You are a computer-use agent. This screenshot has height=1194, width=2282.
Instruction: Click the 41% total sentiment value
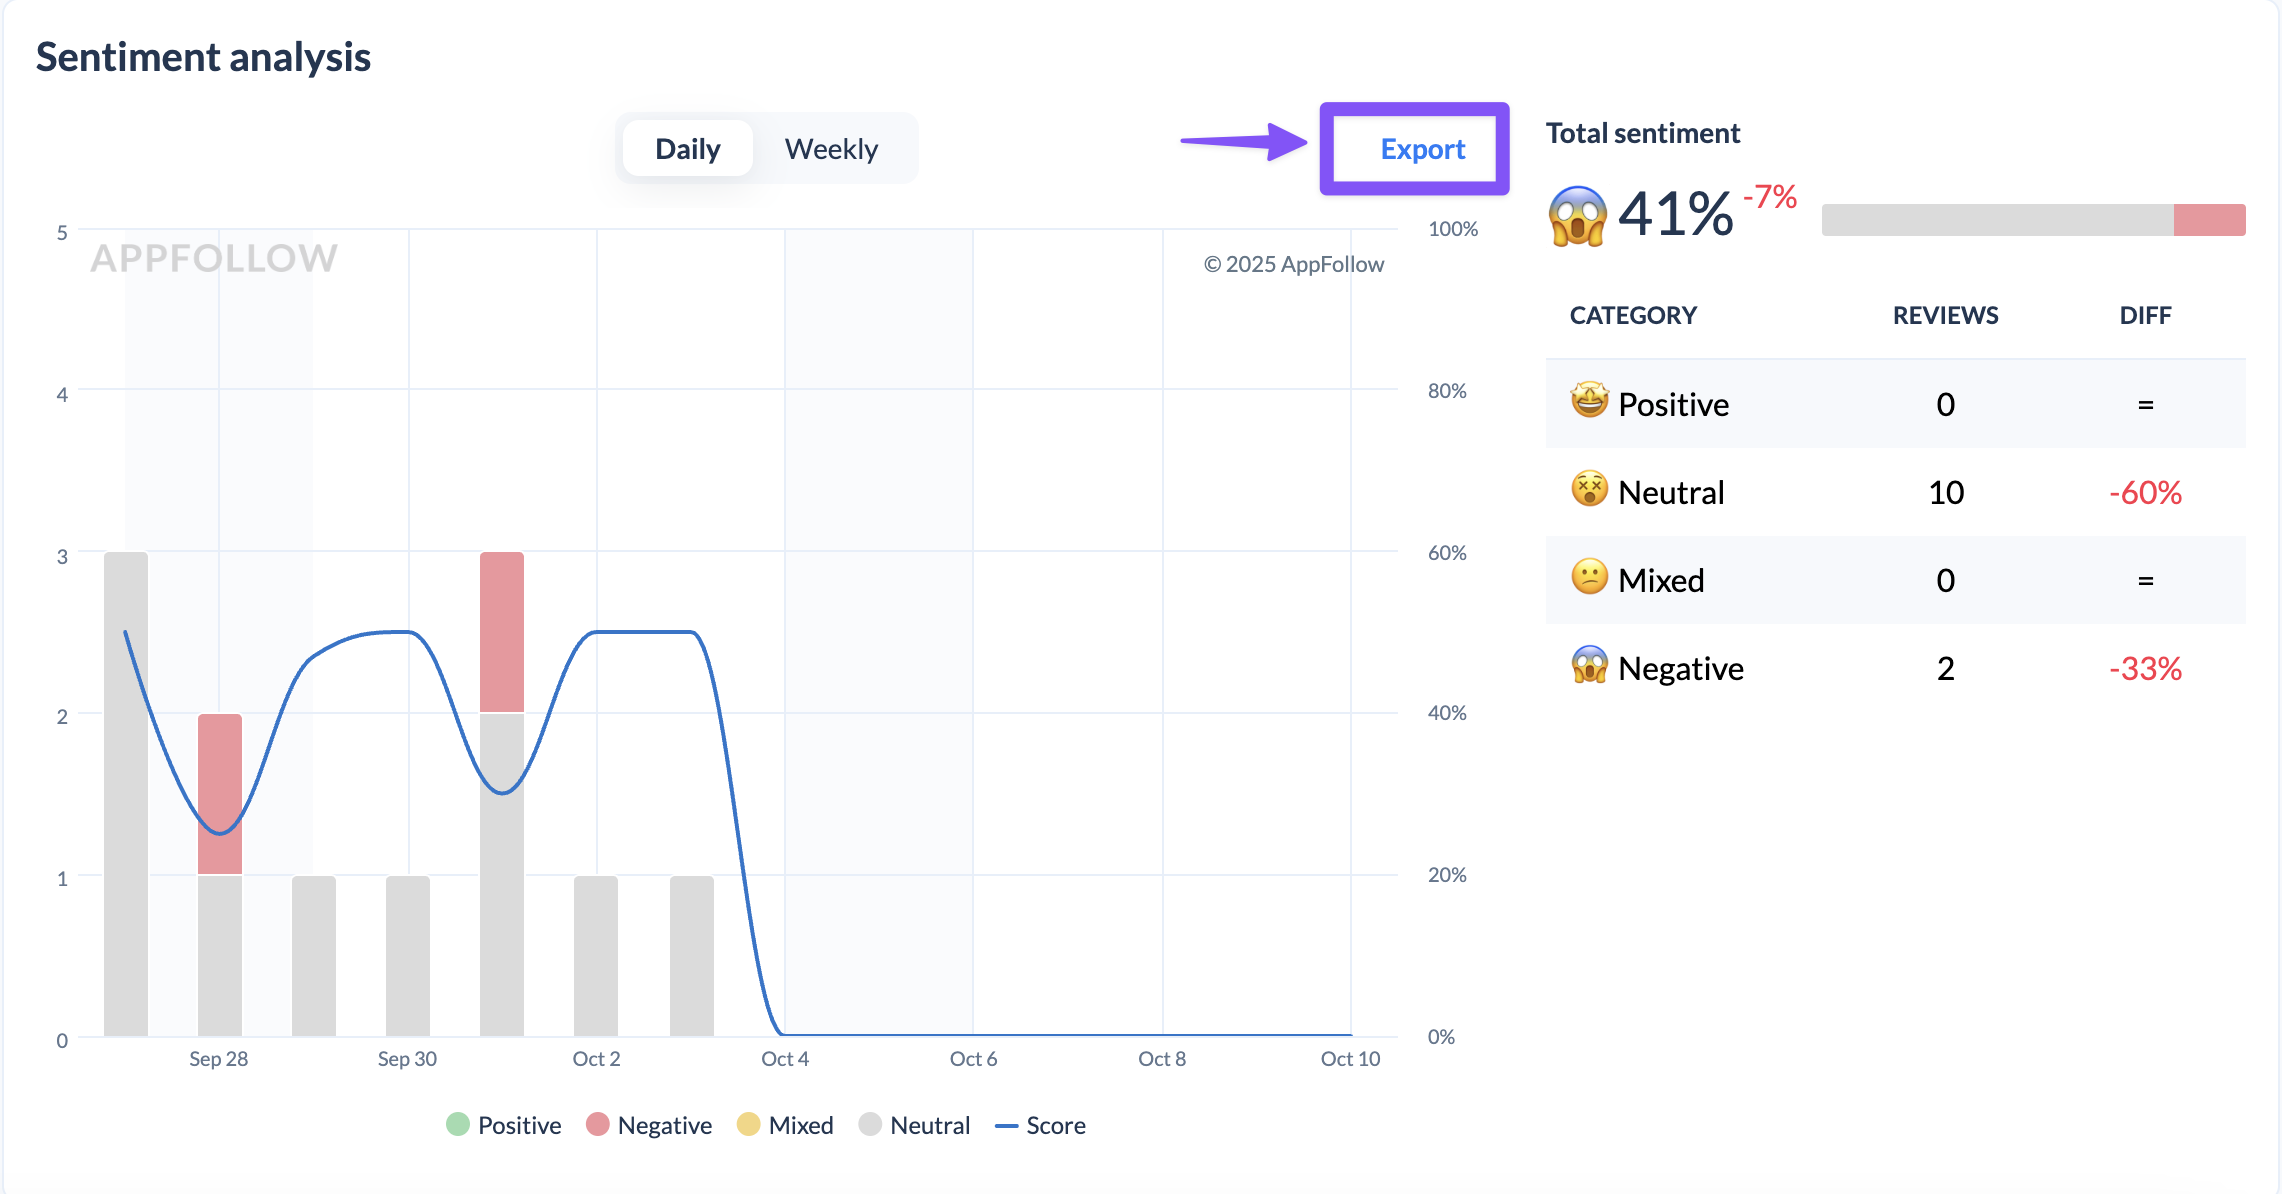point(1675,214)
